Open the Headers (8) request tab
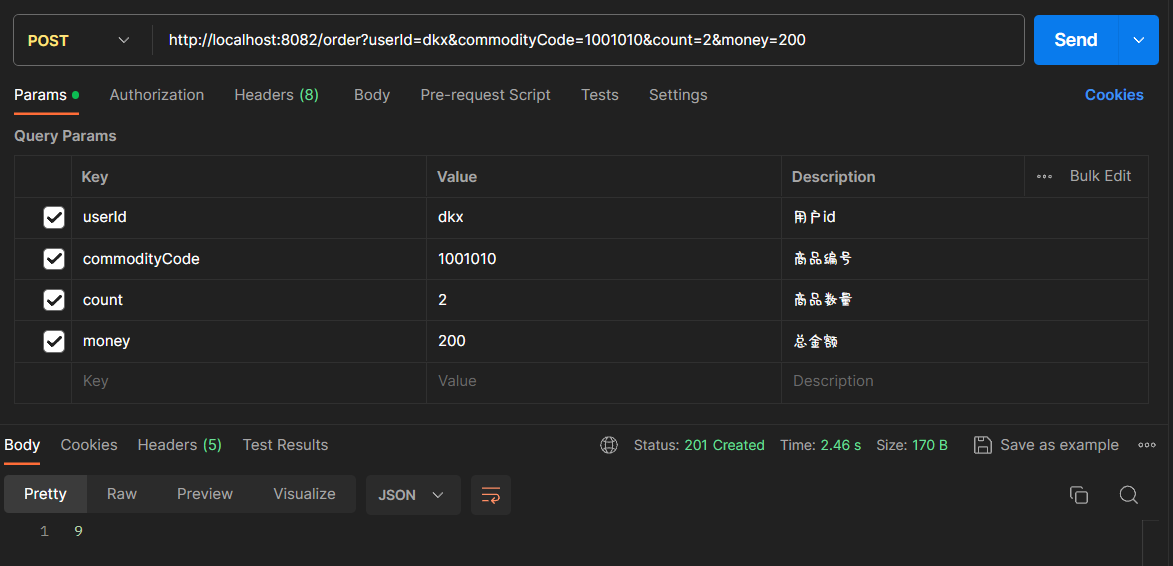The height and width of the screenshot is (566, 1173). click(x=276, y=95)
